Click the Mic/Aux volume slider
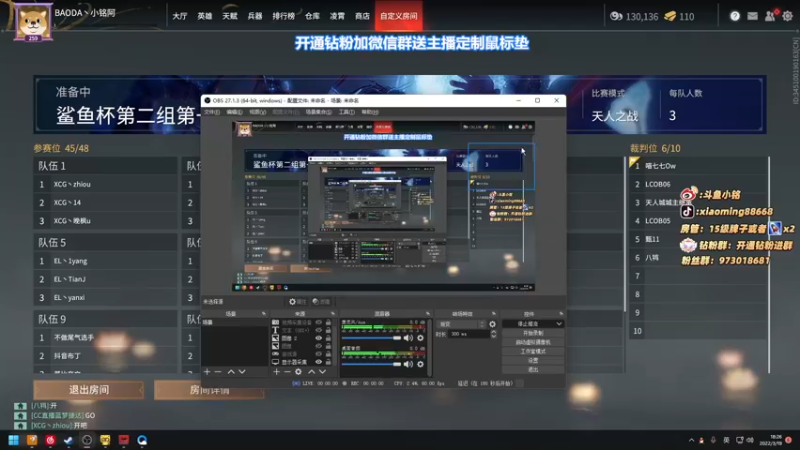Viewport: 800px width, 450px height. point(371,338)
